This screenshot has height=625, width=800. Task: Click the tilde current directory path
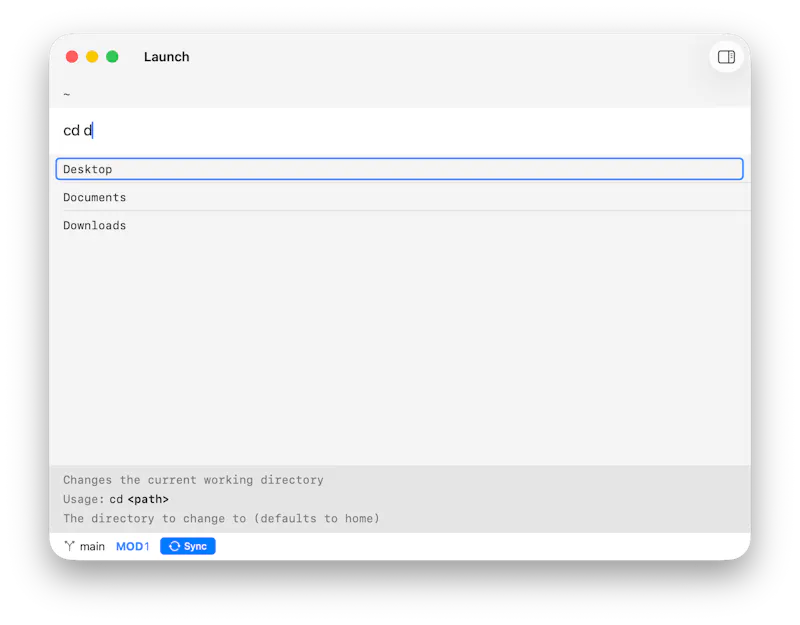point(67,94)
